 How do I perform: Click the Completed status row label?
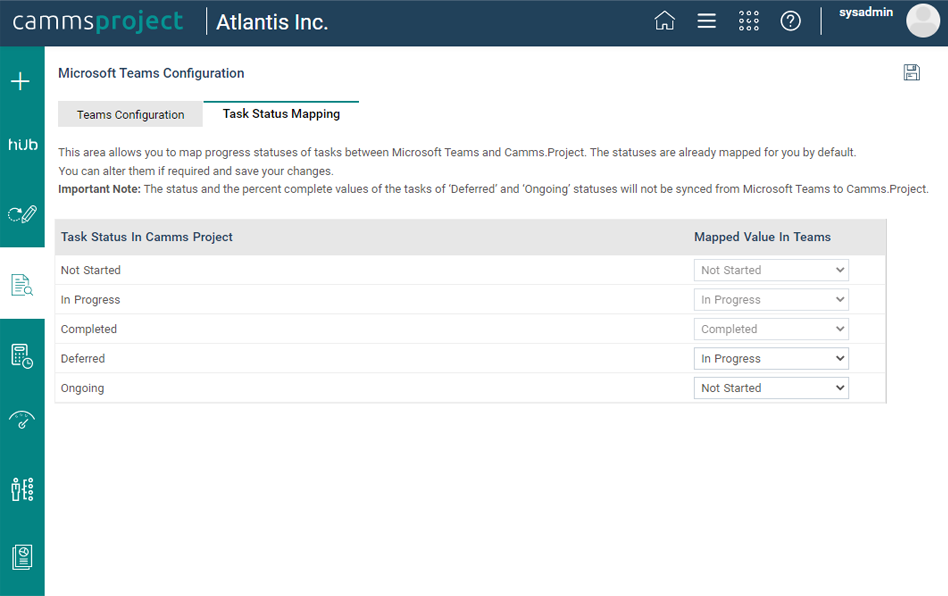click(89, 329)
